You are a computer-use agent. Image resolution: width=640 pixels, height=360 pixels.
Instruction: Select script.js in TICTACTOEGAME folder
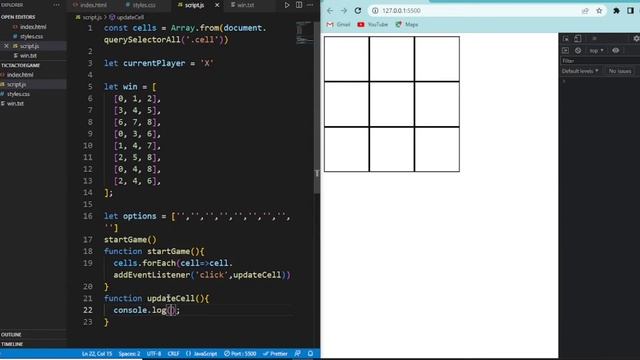[x=16, y=84]
